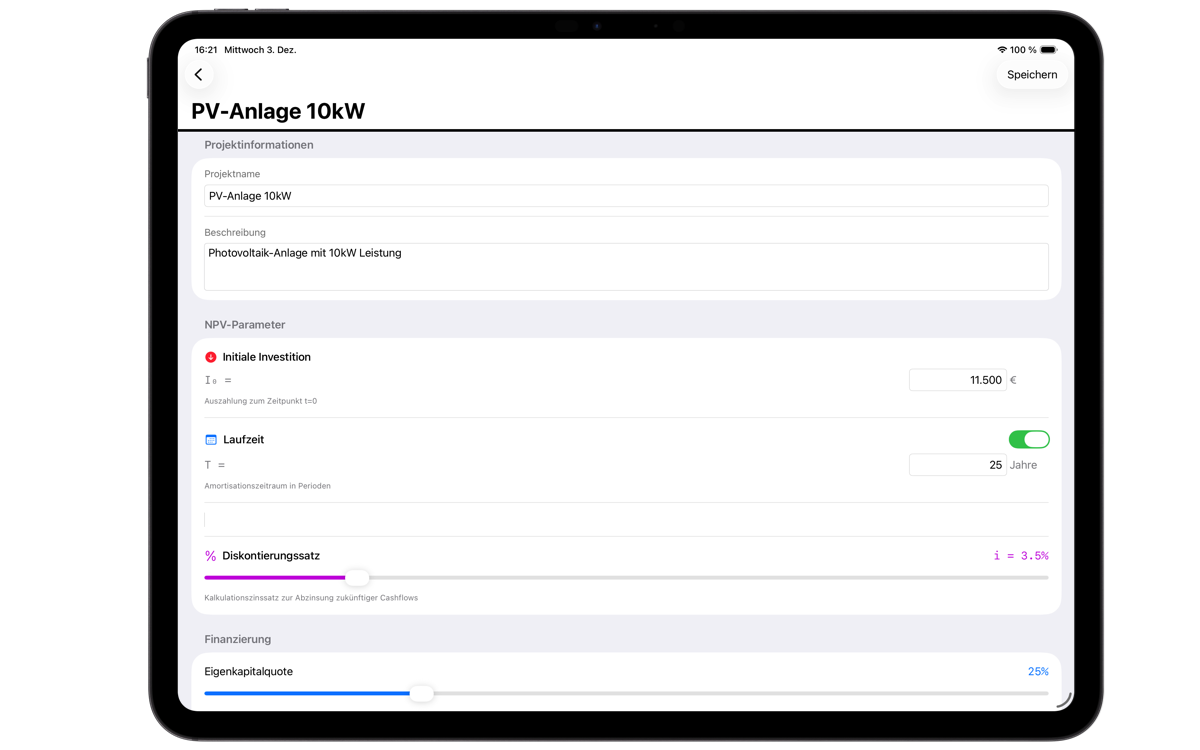Click the pink percent icon for Diskontierungssatz
This screenshot has height=750, width=1200.
(210, 555)
